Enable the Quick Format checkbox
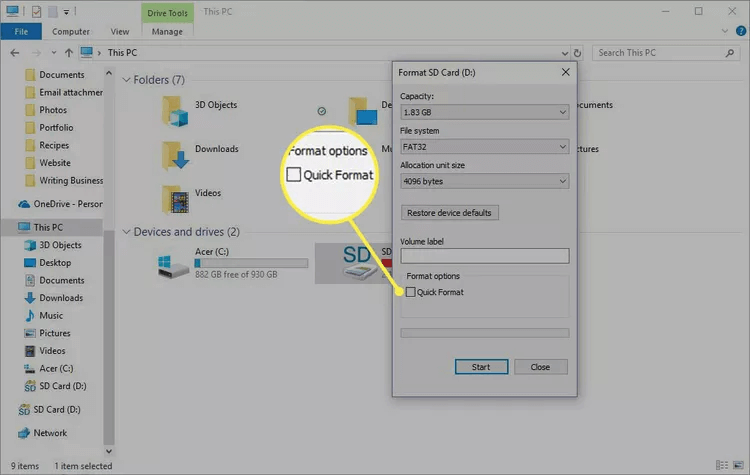The height and width of the screenshot is (475, 750). point(411,292)
